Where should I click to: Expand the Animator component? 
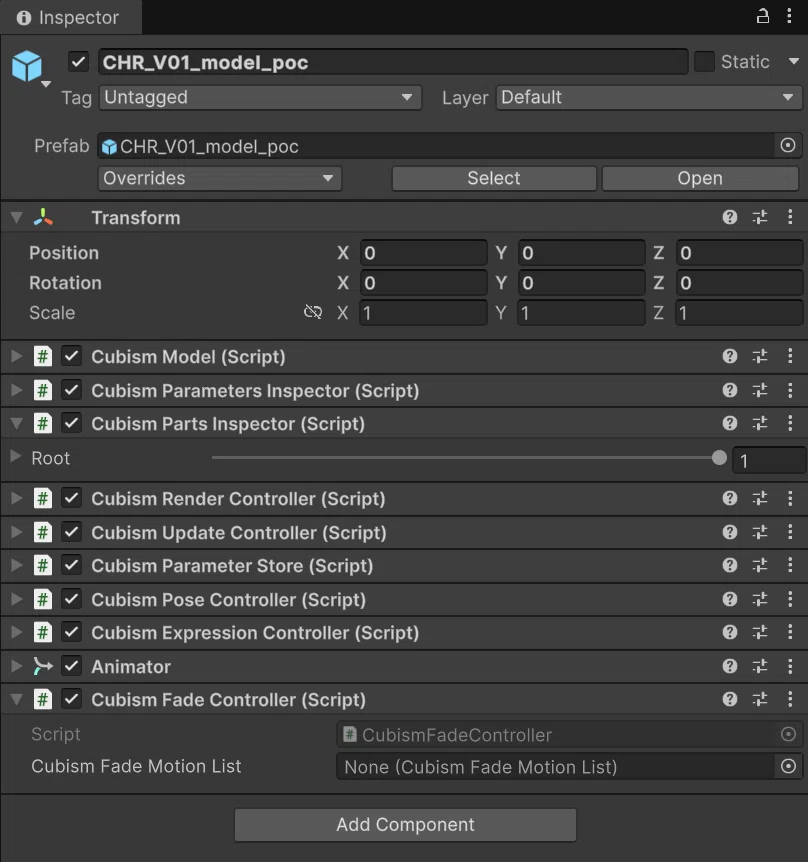16,666
